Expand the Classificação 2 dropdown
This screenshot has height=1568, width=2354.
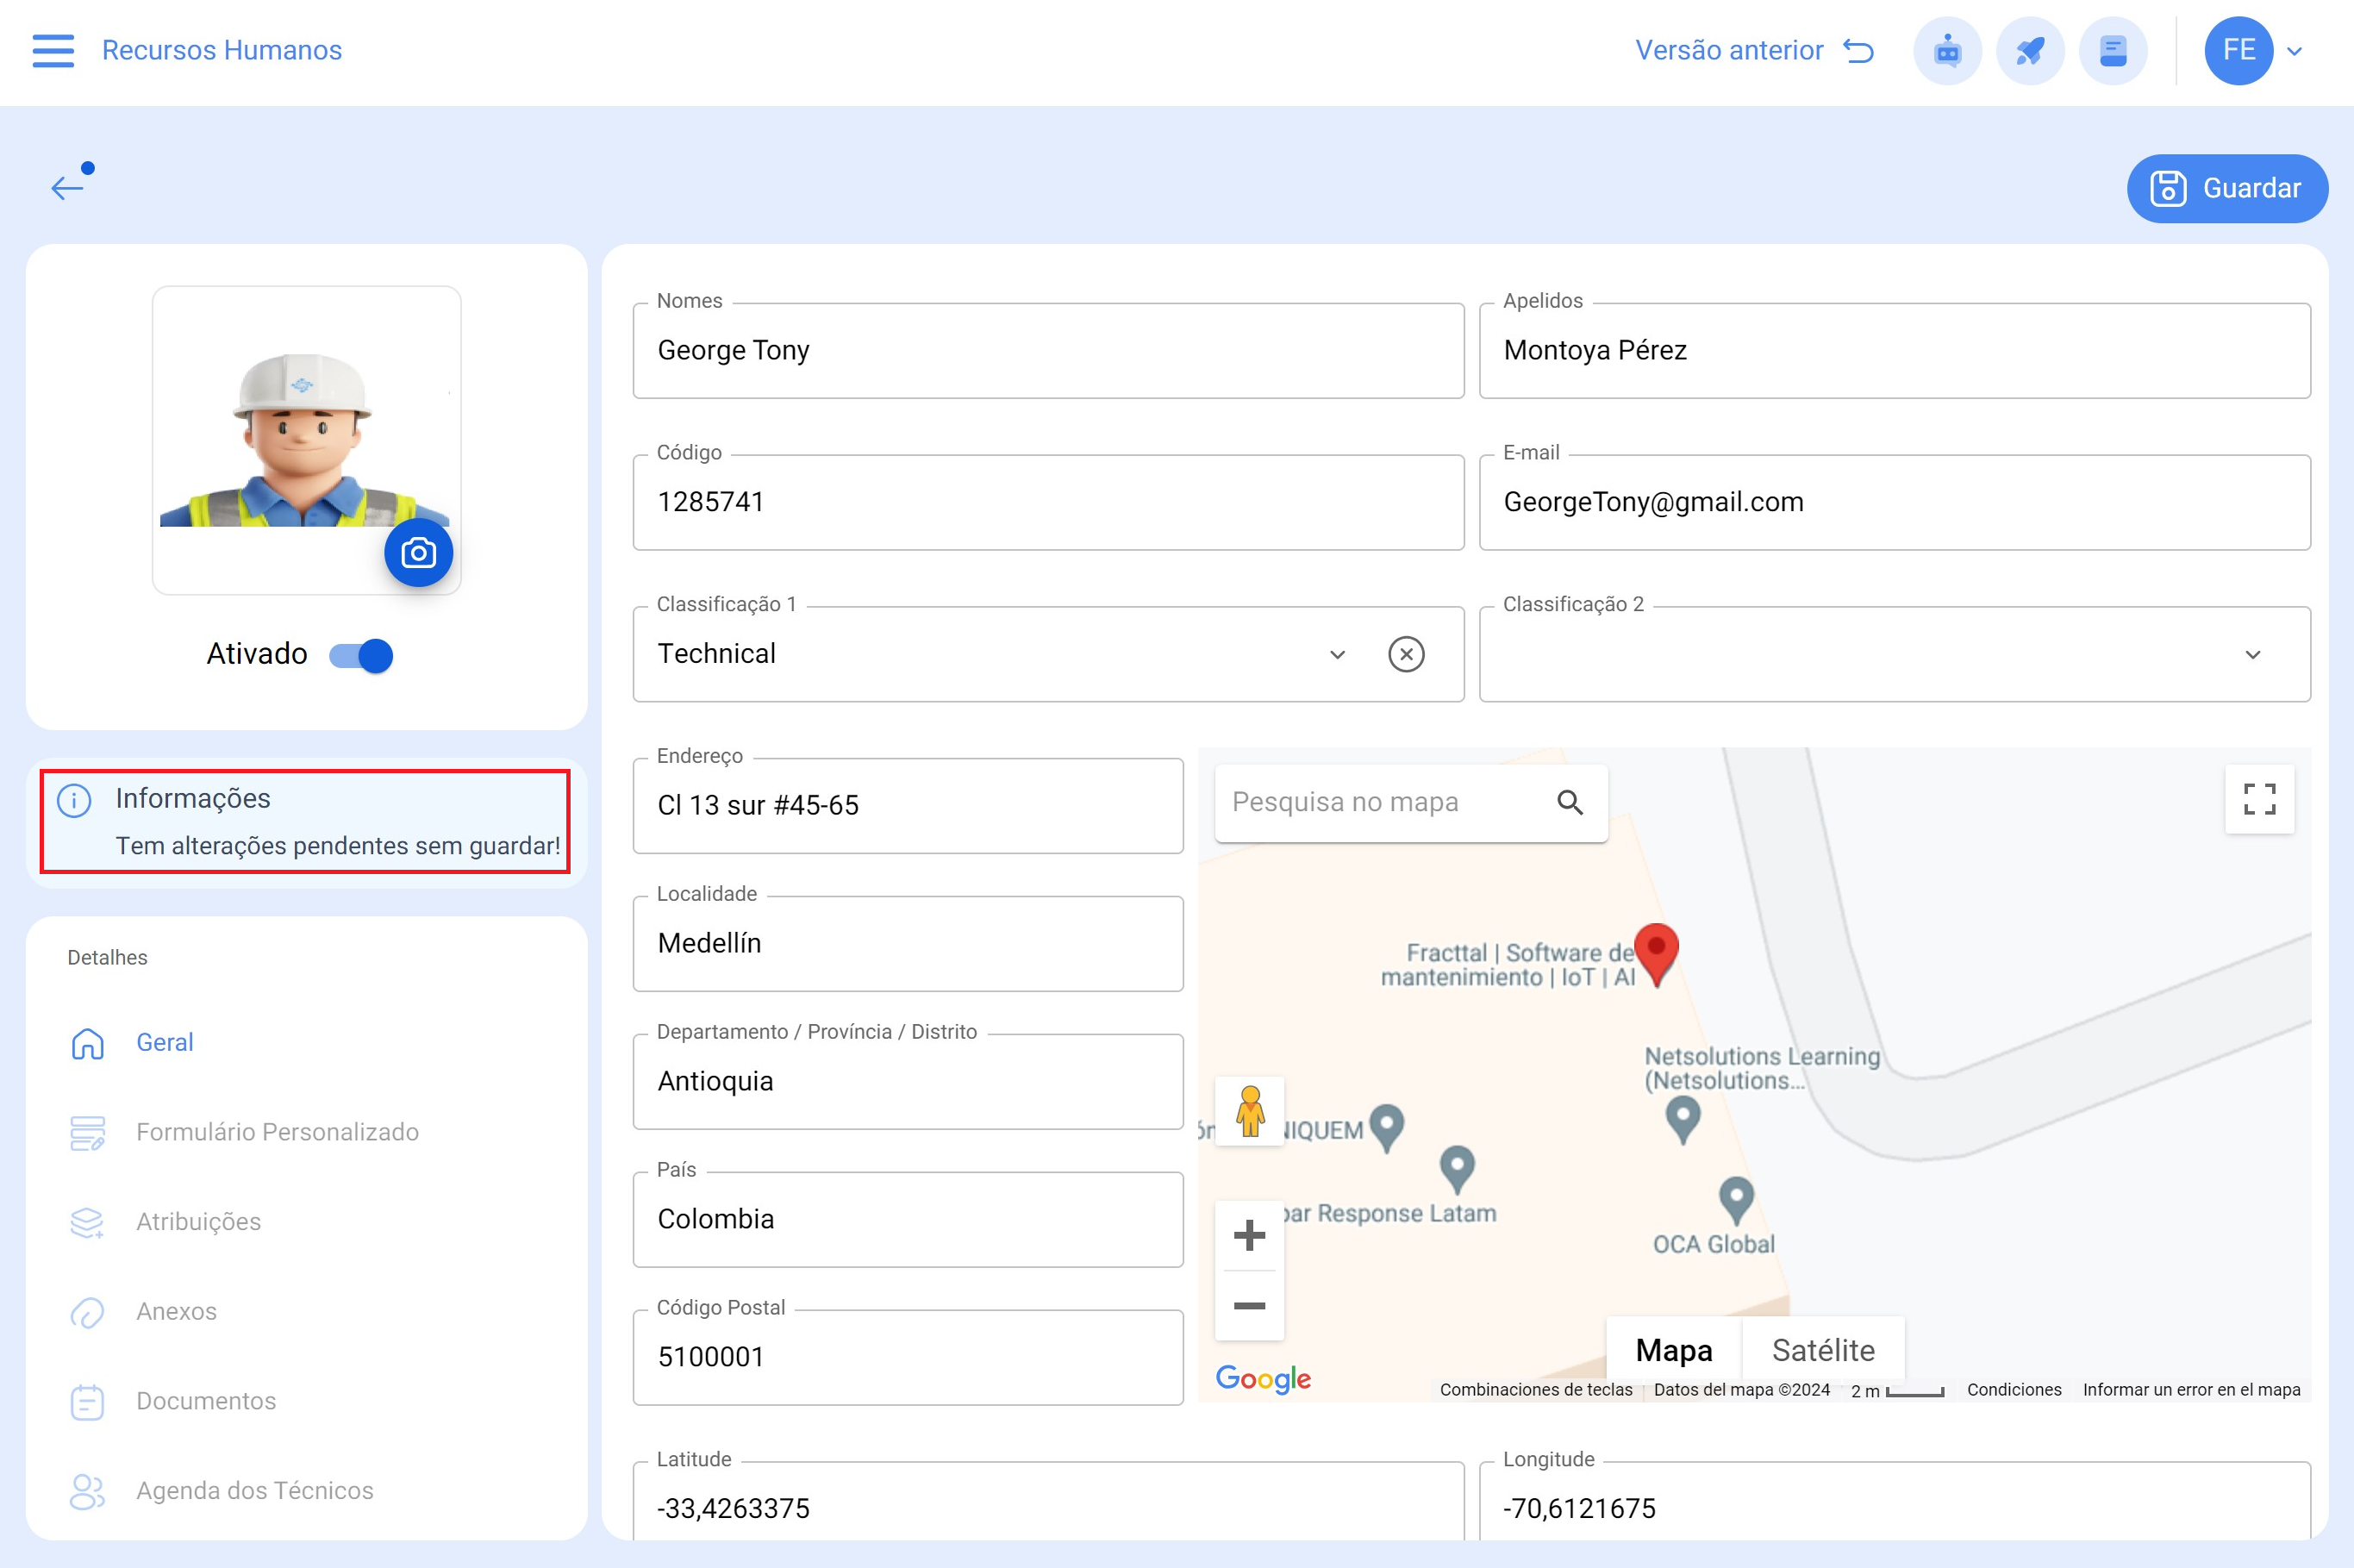click(x=2251, y=654)
